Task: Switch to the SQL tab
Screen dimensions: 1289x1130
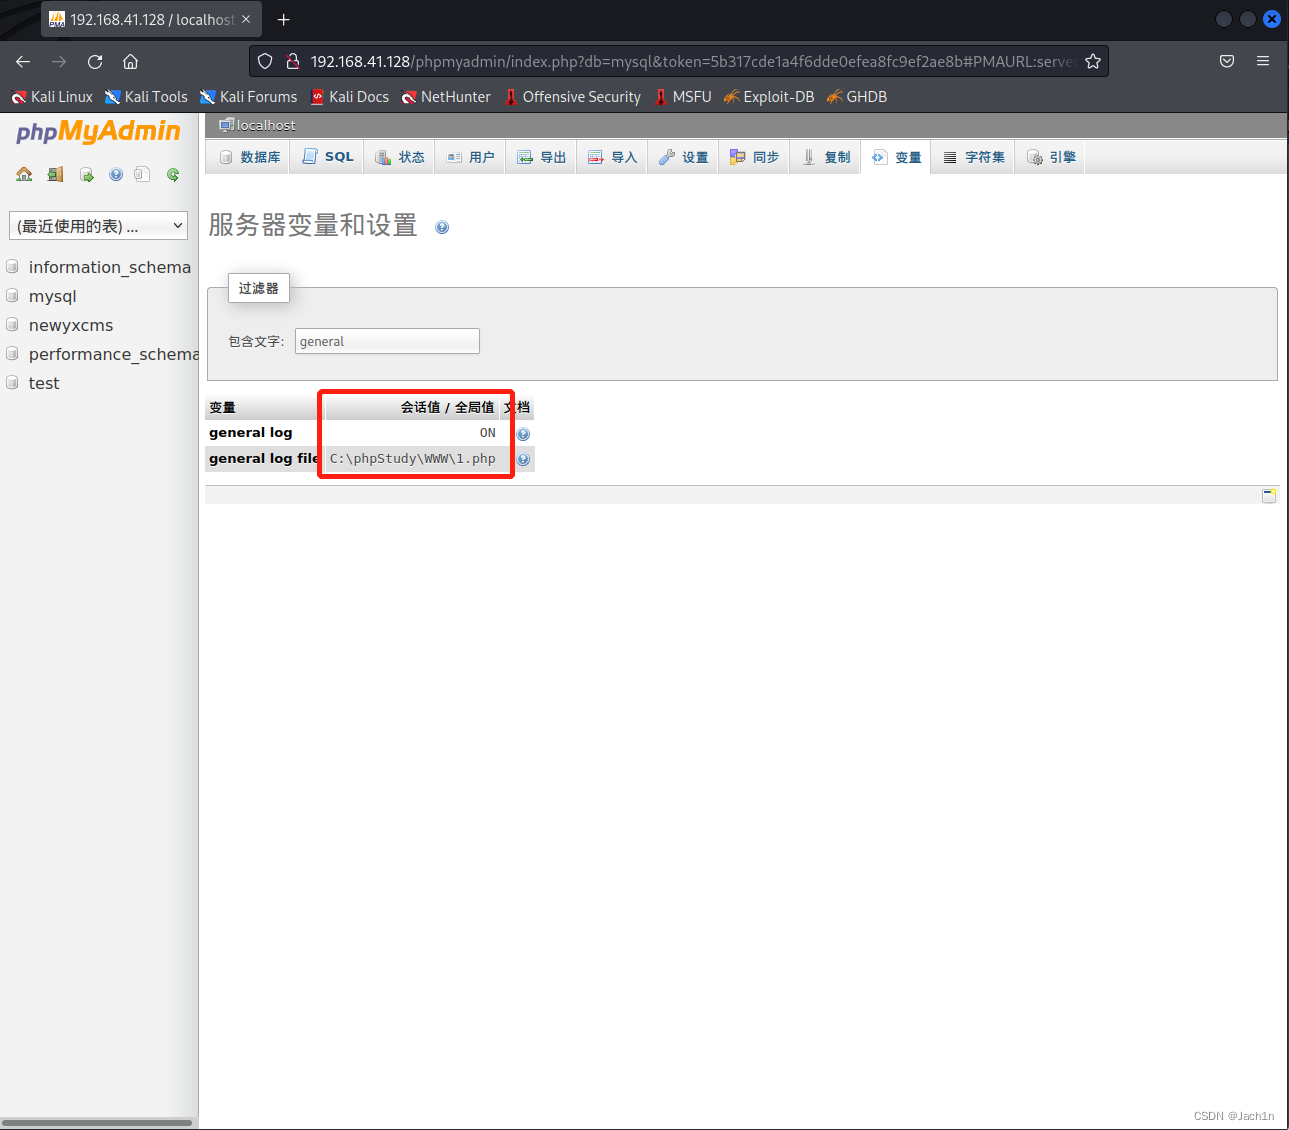Action: pyautogui.click(x=327, y=157)
